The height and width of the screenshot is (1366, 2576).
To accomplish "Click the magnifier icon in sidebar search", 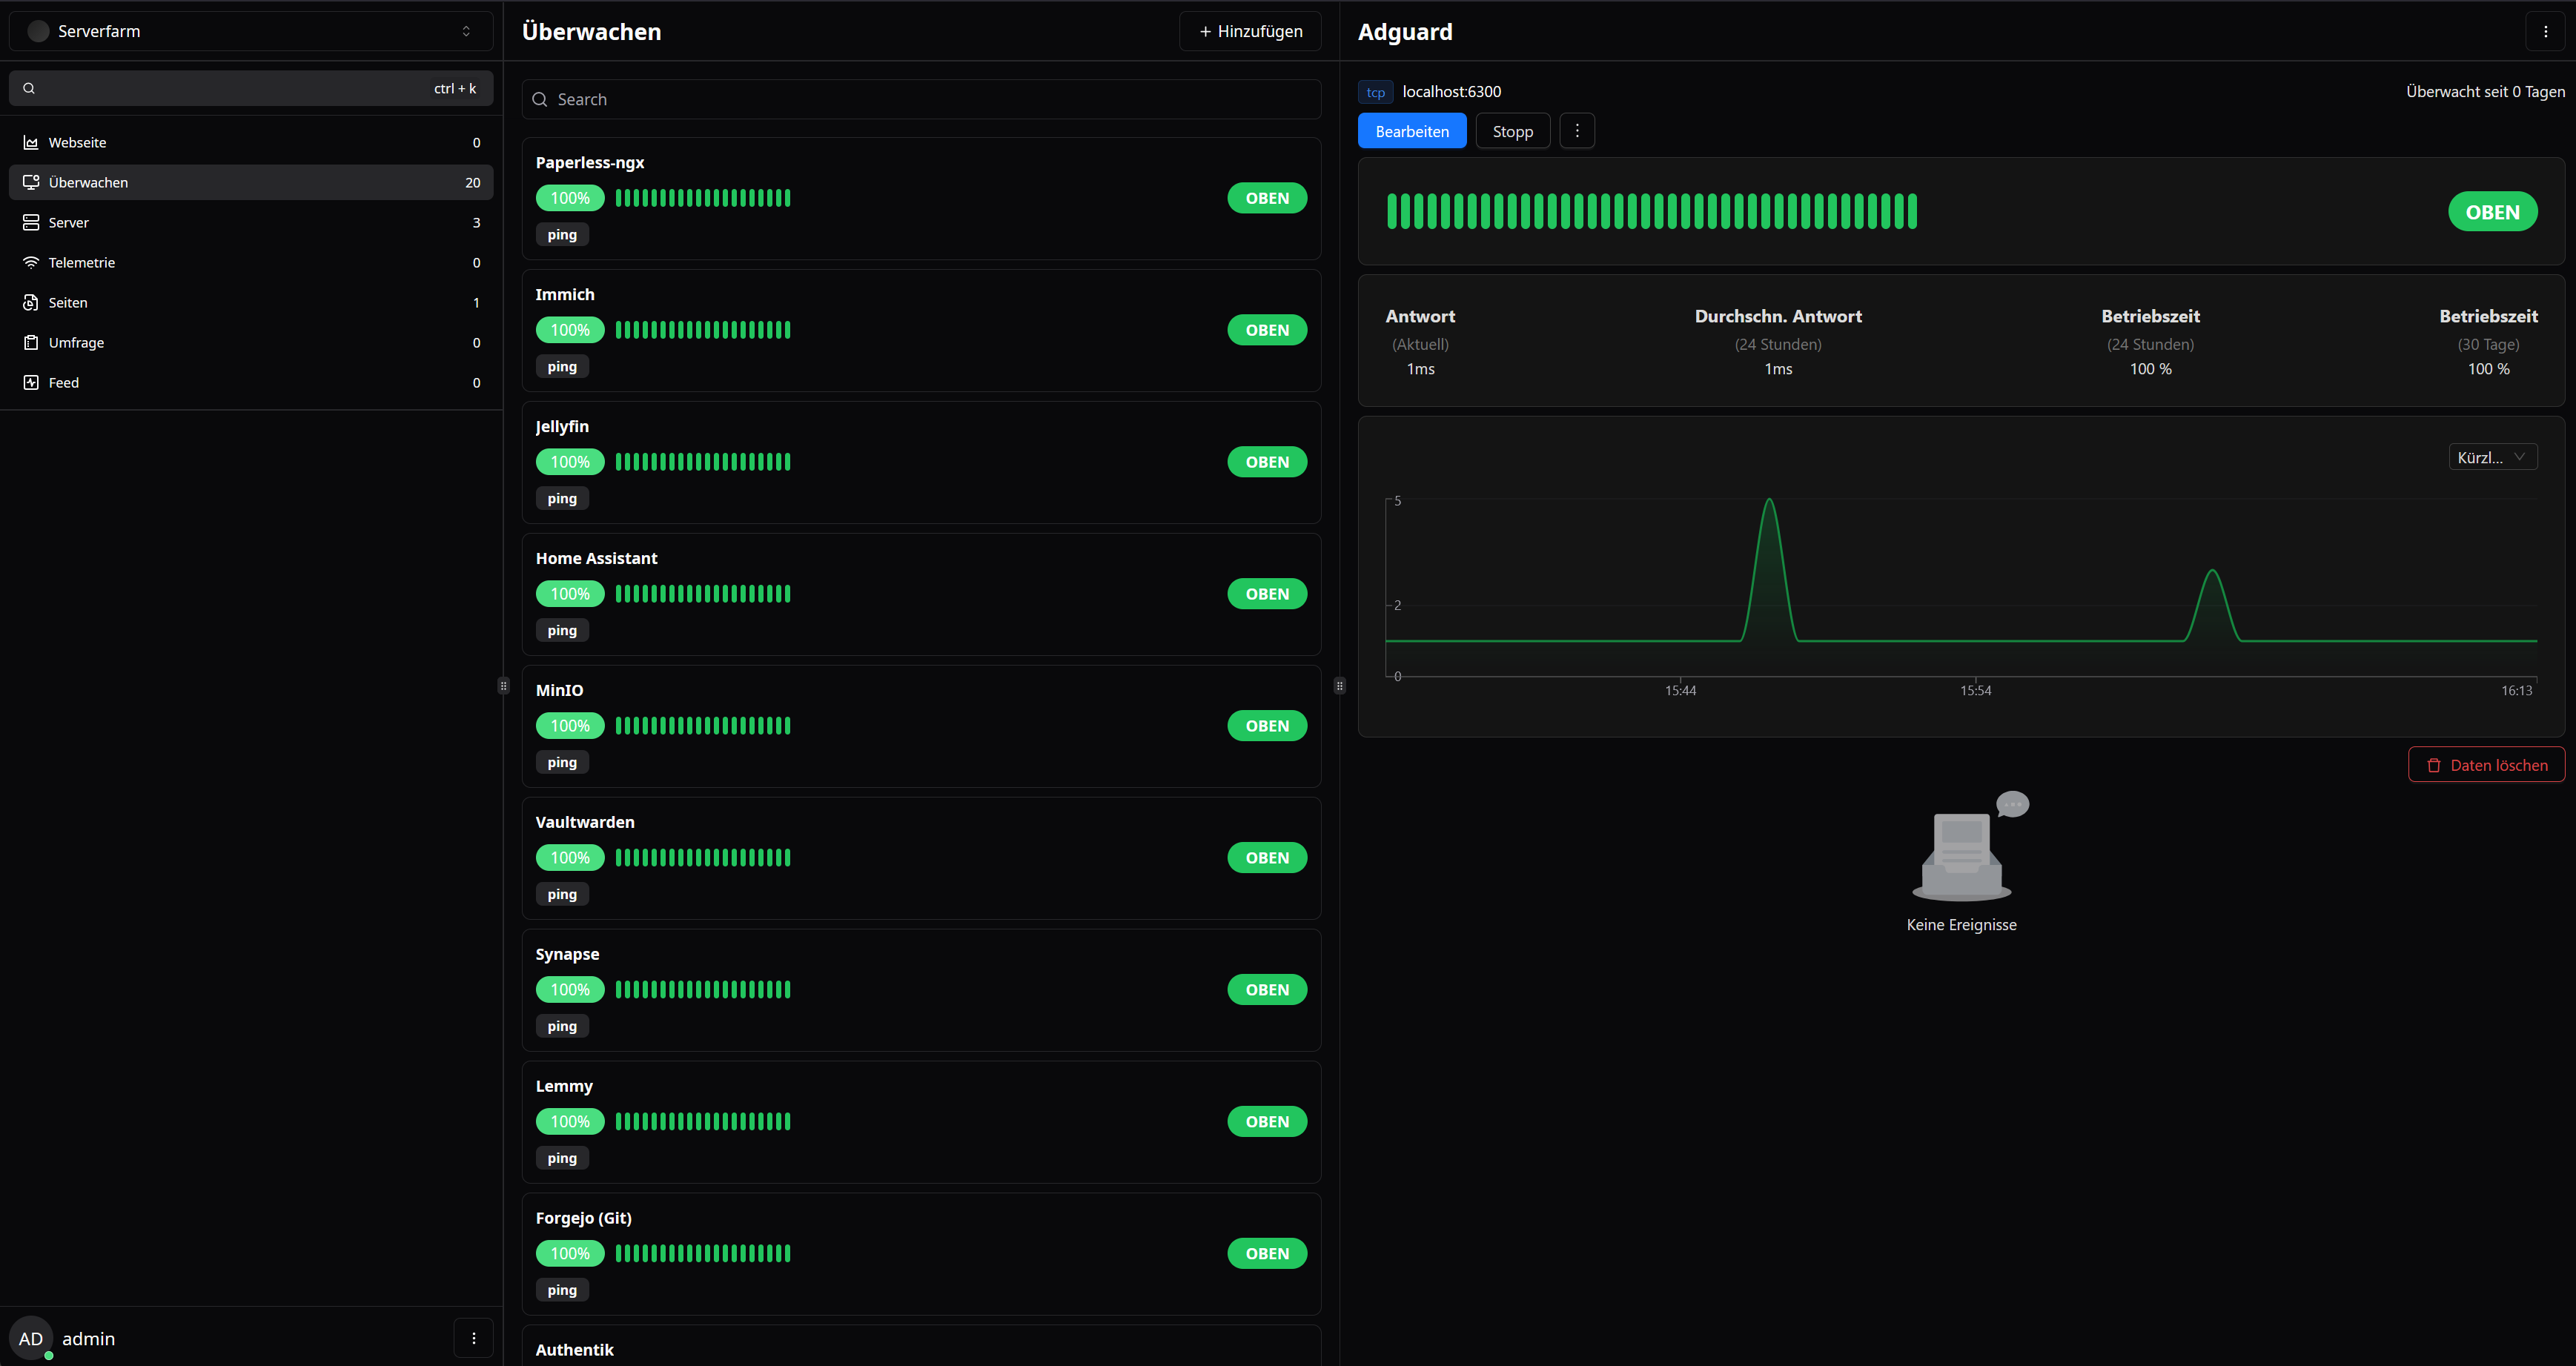I will [29, 88].
